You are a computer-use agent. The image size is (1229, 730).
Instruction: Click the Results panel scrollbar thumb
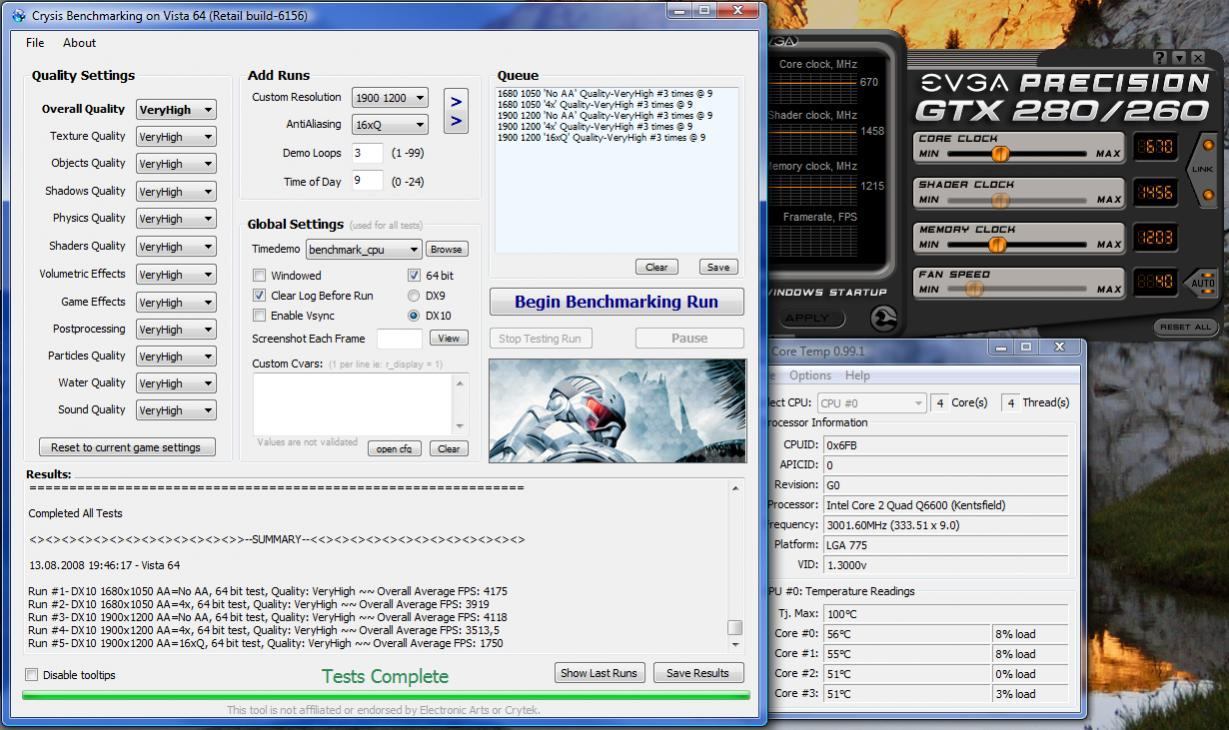735,628
